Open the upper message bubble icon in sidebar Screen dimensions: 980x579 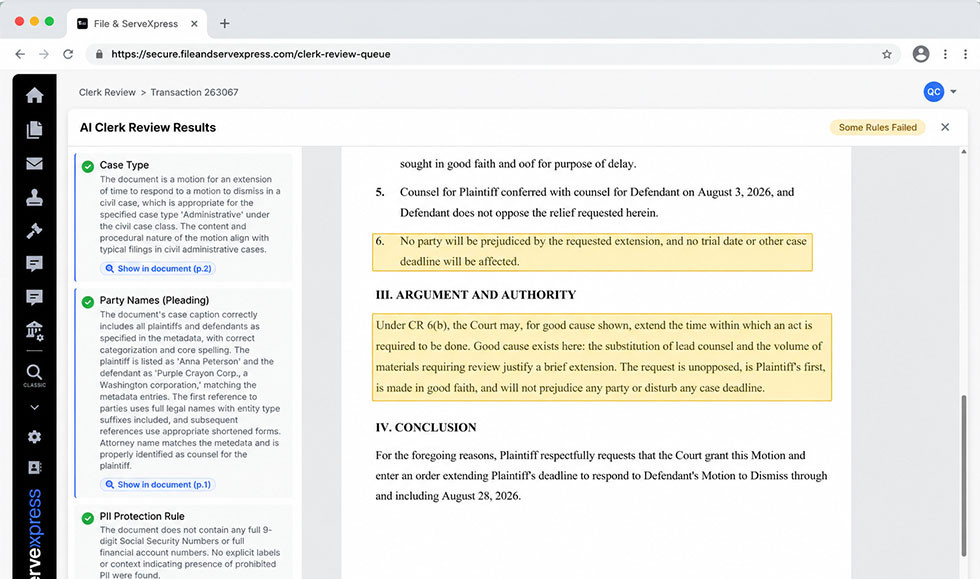coord(34,264)
